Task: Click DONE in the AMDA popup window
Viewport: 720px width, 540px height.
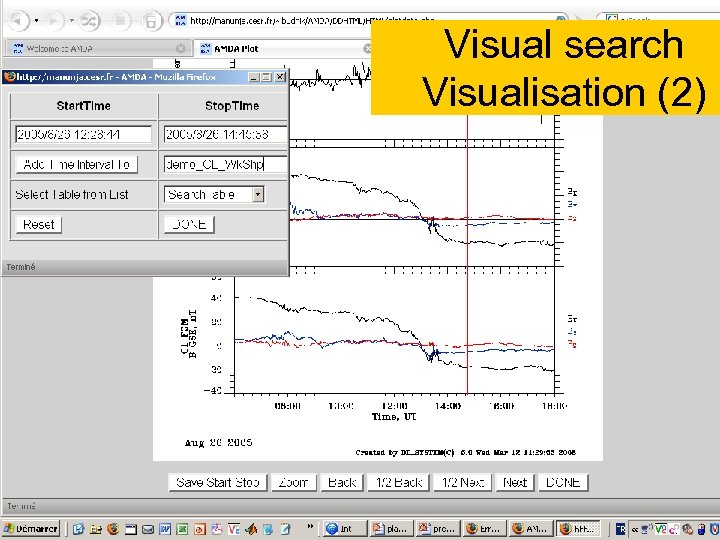Action: (189, 224)
